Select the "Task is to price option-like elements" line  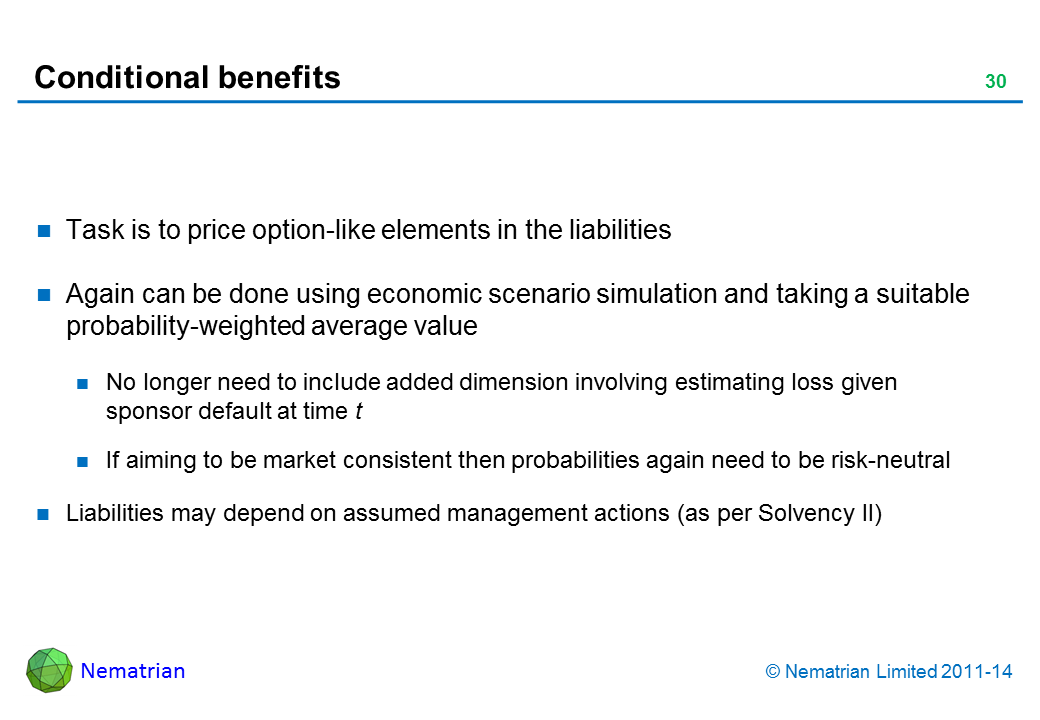tap(368, 230)
